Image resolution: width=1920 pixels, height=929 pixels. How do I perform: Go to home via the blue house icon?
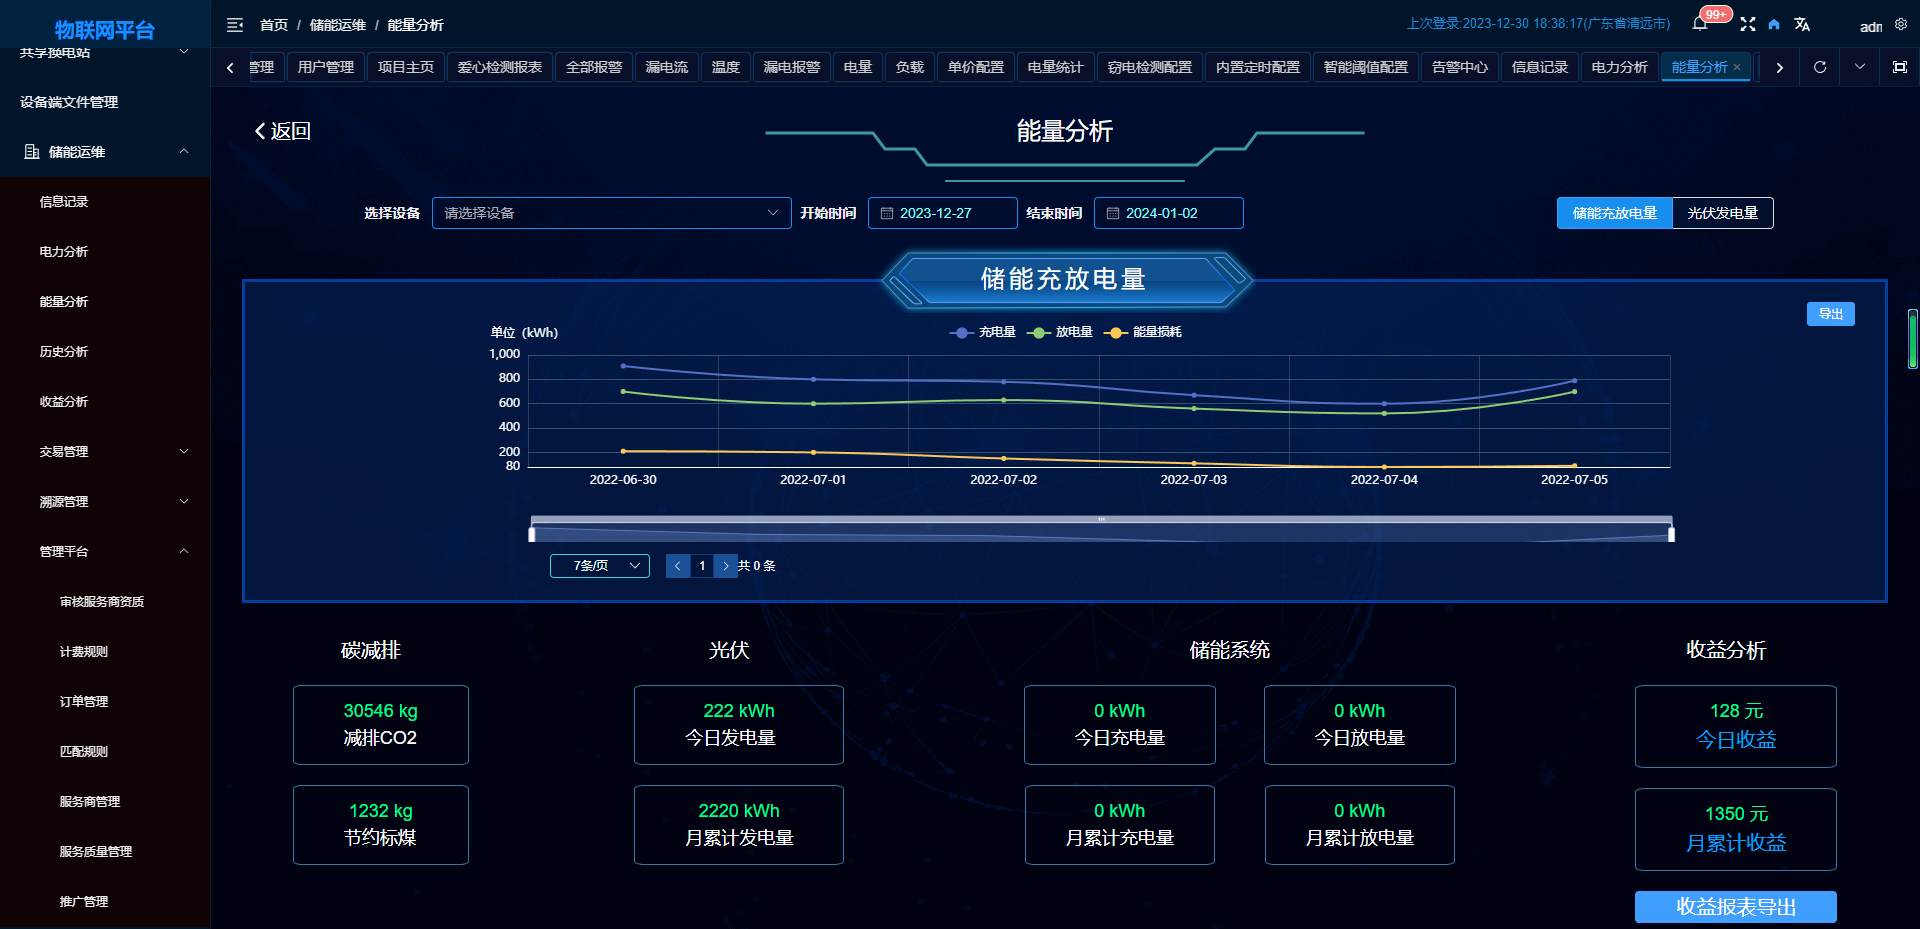point(1774,24)
